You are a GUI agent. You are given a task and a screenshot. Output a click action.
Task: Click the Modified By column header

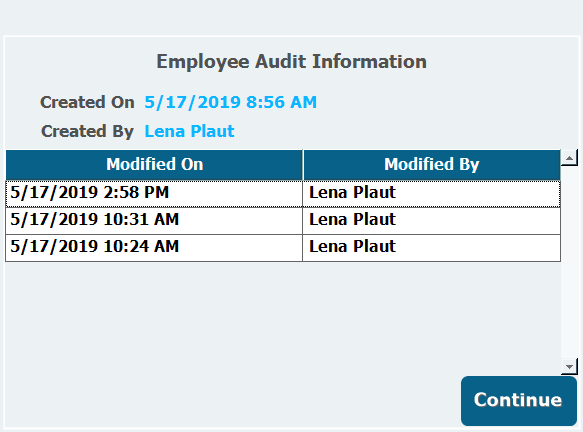(x=432, y=165)
